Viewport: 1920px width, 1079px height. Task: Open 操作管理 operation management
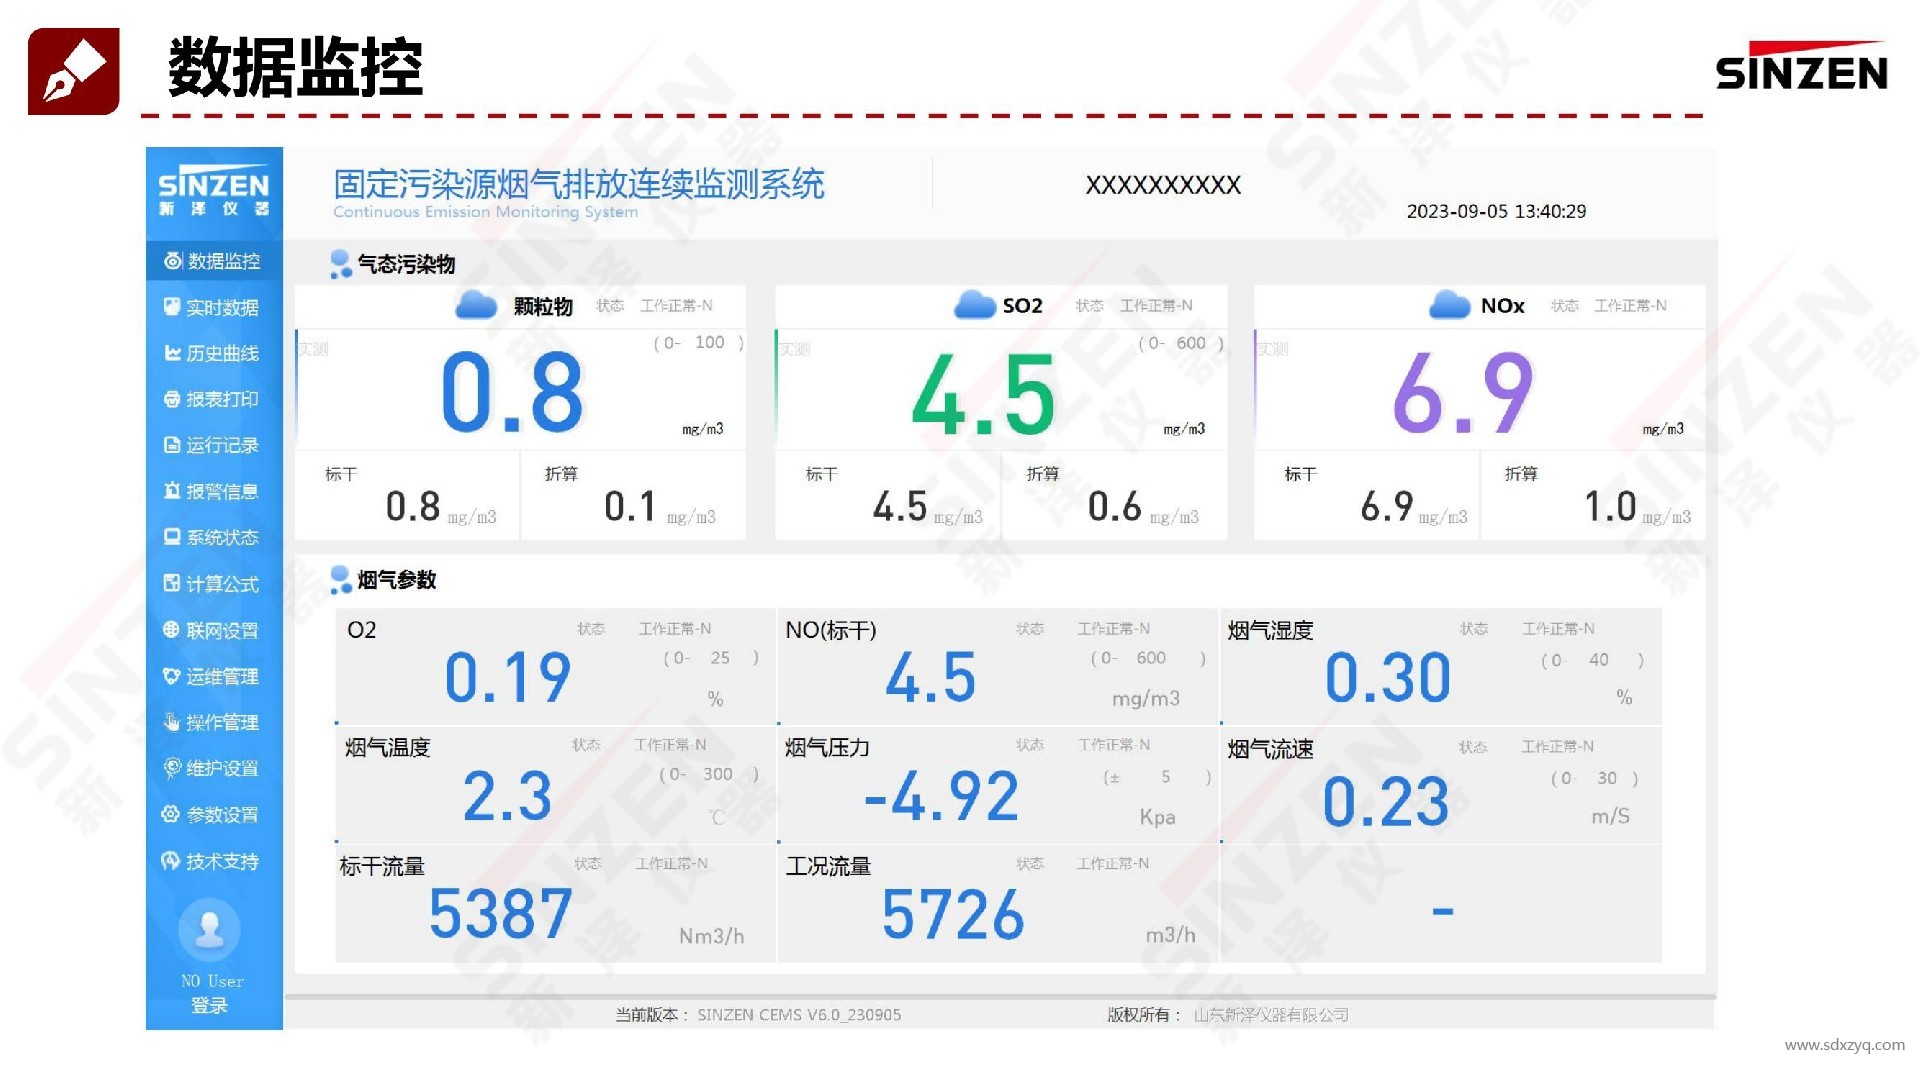pos(213,722)
